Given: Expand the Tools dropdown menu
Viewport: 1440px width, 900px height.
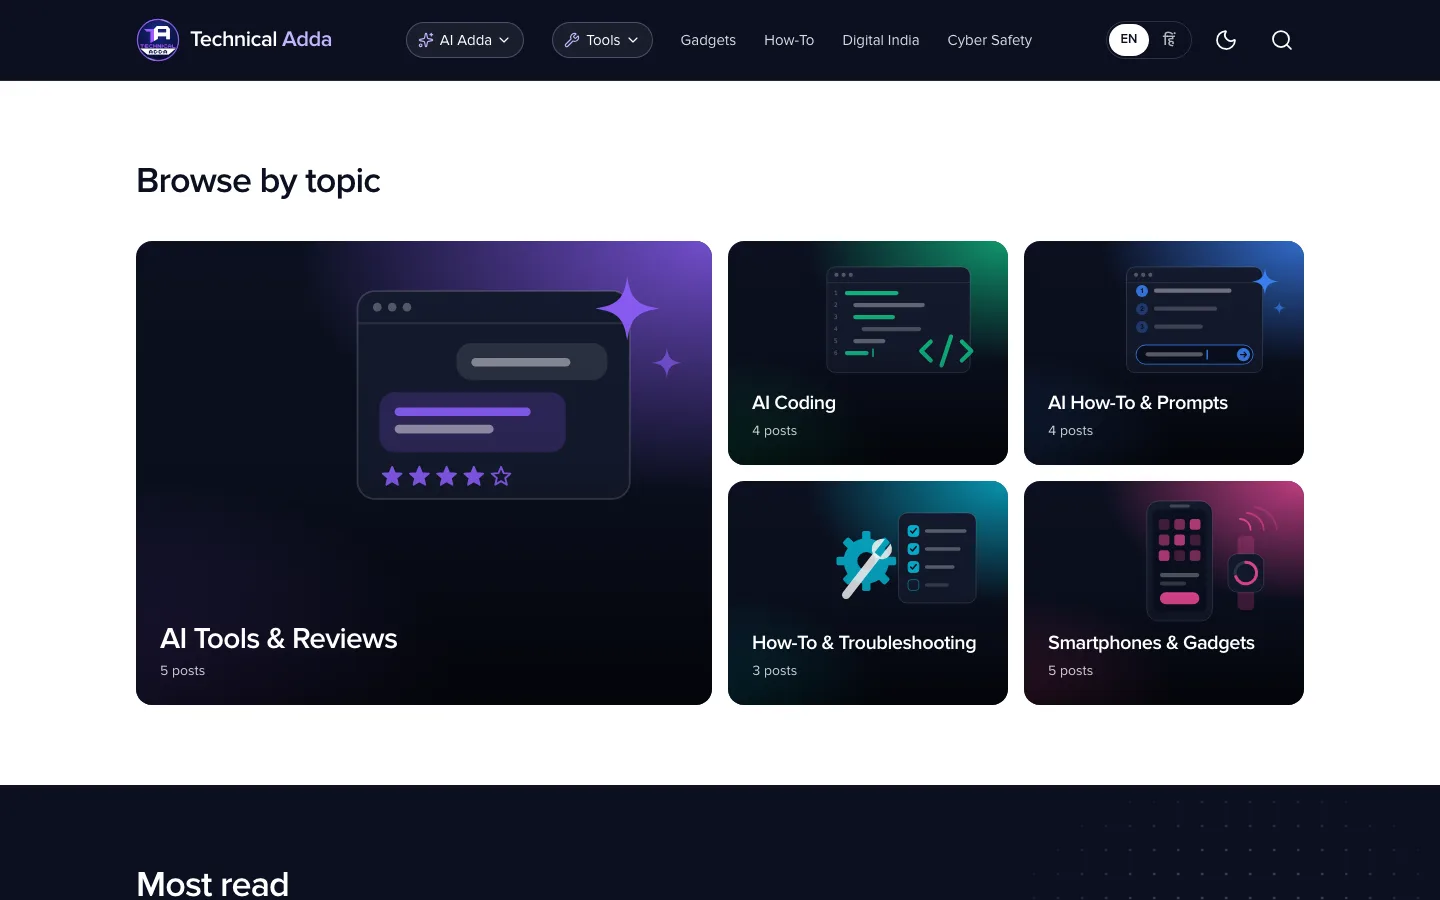Looking at the screenshot, I should click(602, 40).
